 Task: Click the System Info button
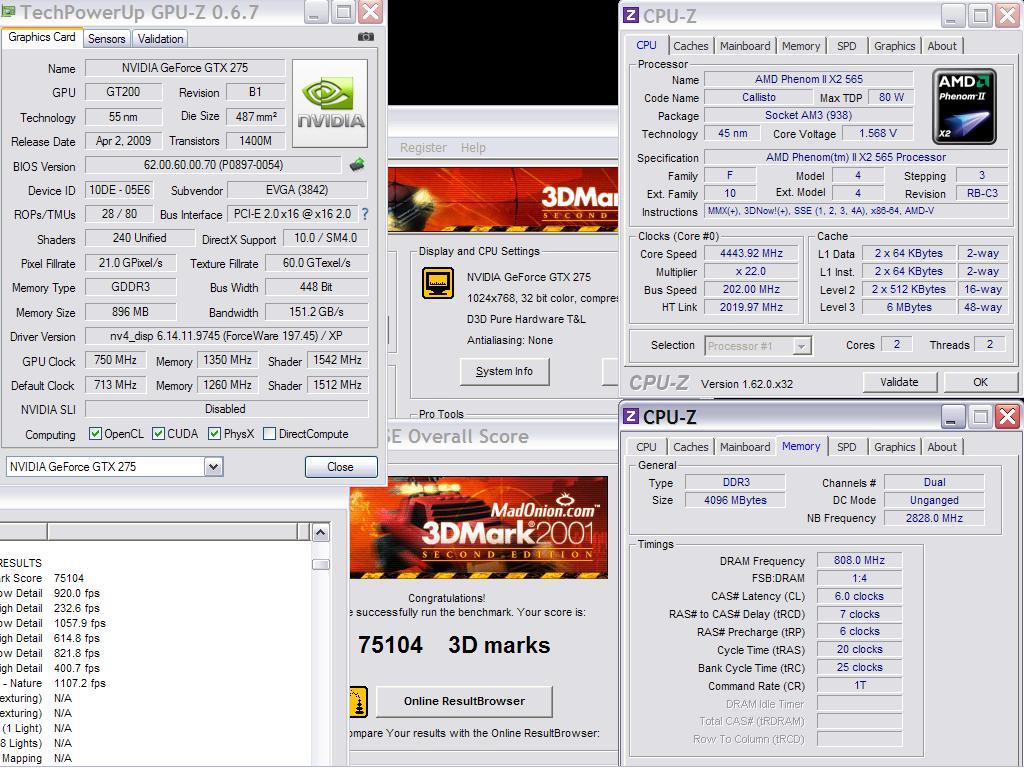click(x=504, y=371)
